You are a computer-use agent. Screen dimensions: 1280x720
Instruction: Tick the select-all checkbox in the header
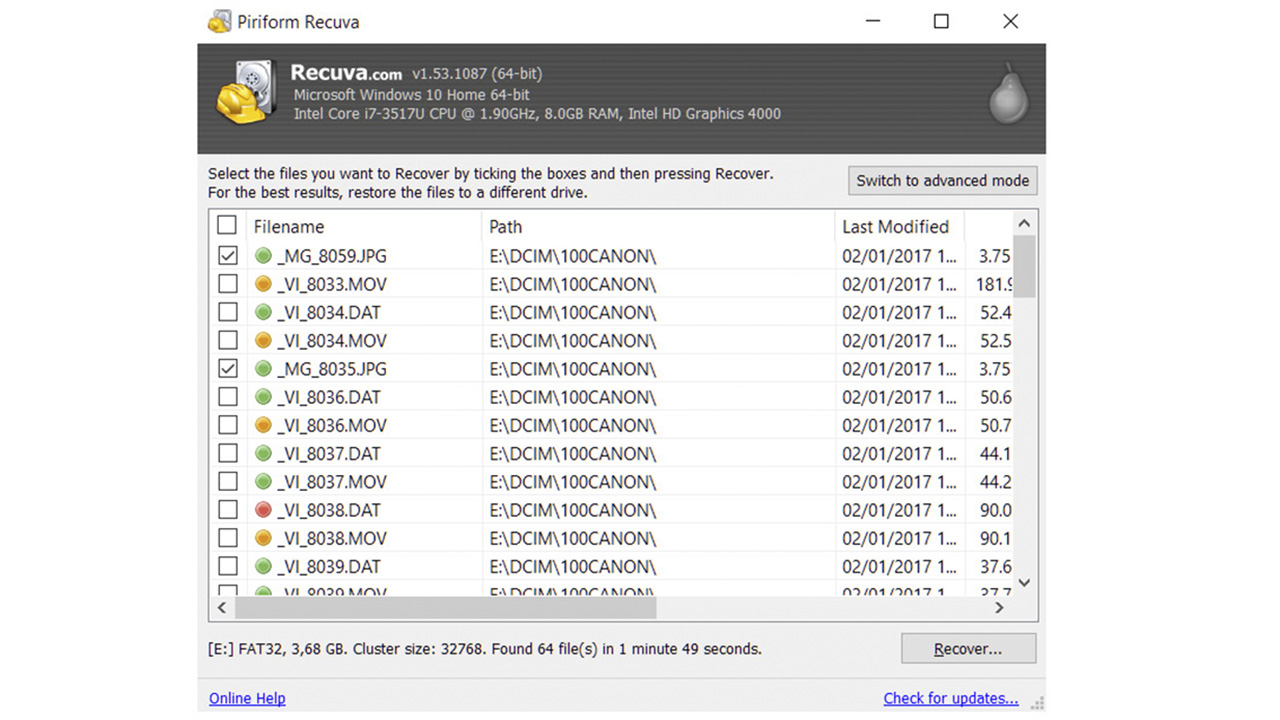[x=227, y=225]
